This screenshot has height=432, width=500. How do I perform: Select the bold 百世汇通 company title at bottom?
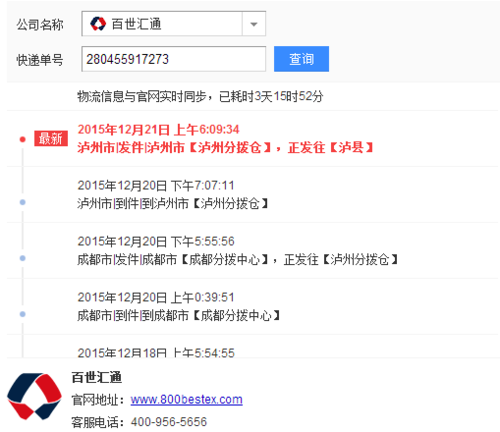(x=97, y=377)
